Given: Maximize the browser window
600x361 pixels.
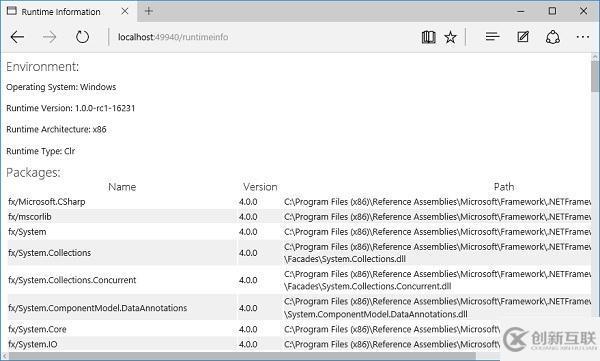Looking at the screenshot, I should pos(552,11).
